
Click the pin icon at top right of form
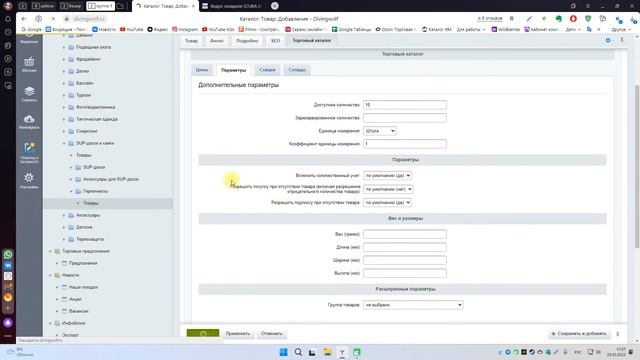point(622,40)
